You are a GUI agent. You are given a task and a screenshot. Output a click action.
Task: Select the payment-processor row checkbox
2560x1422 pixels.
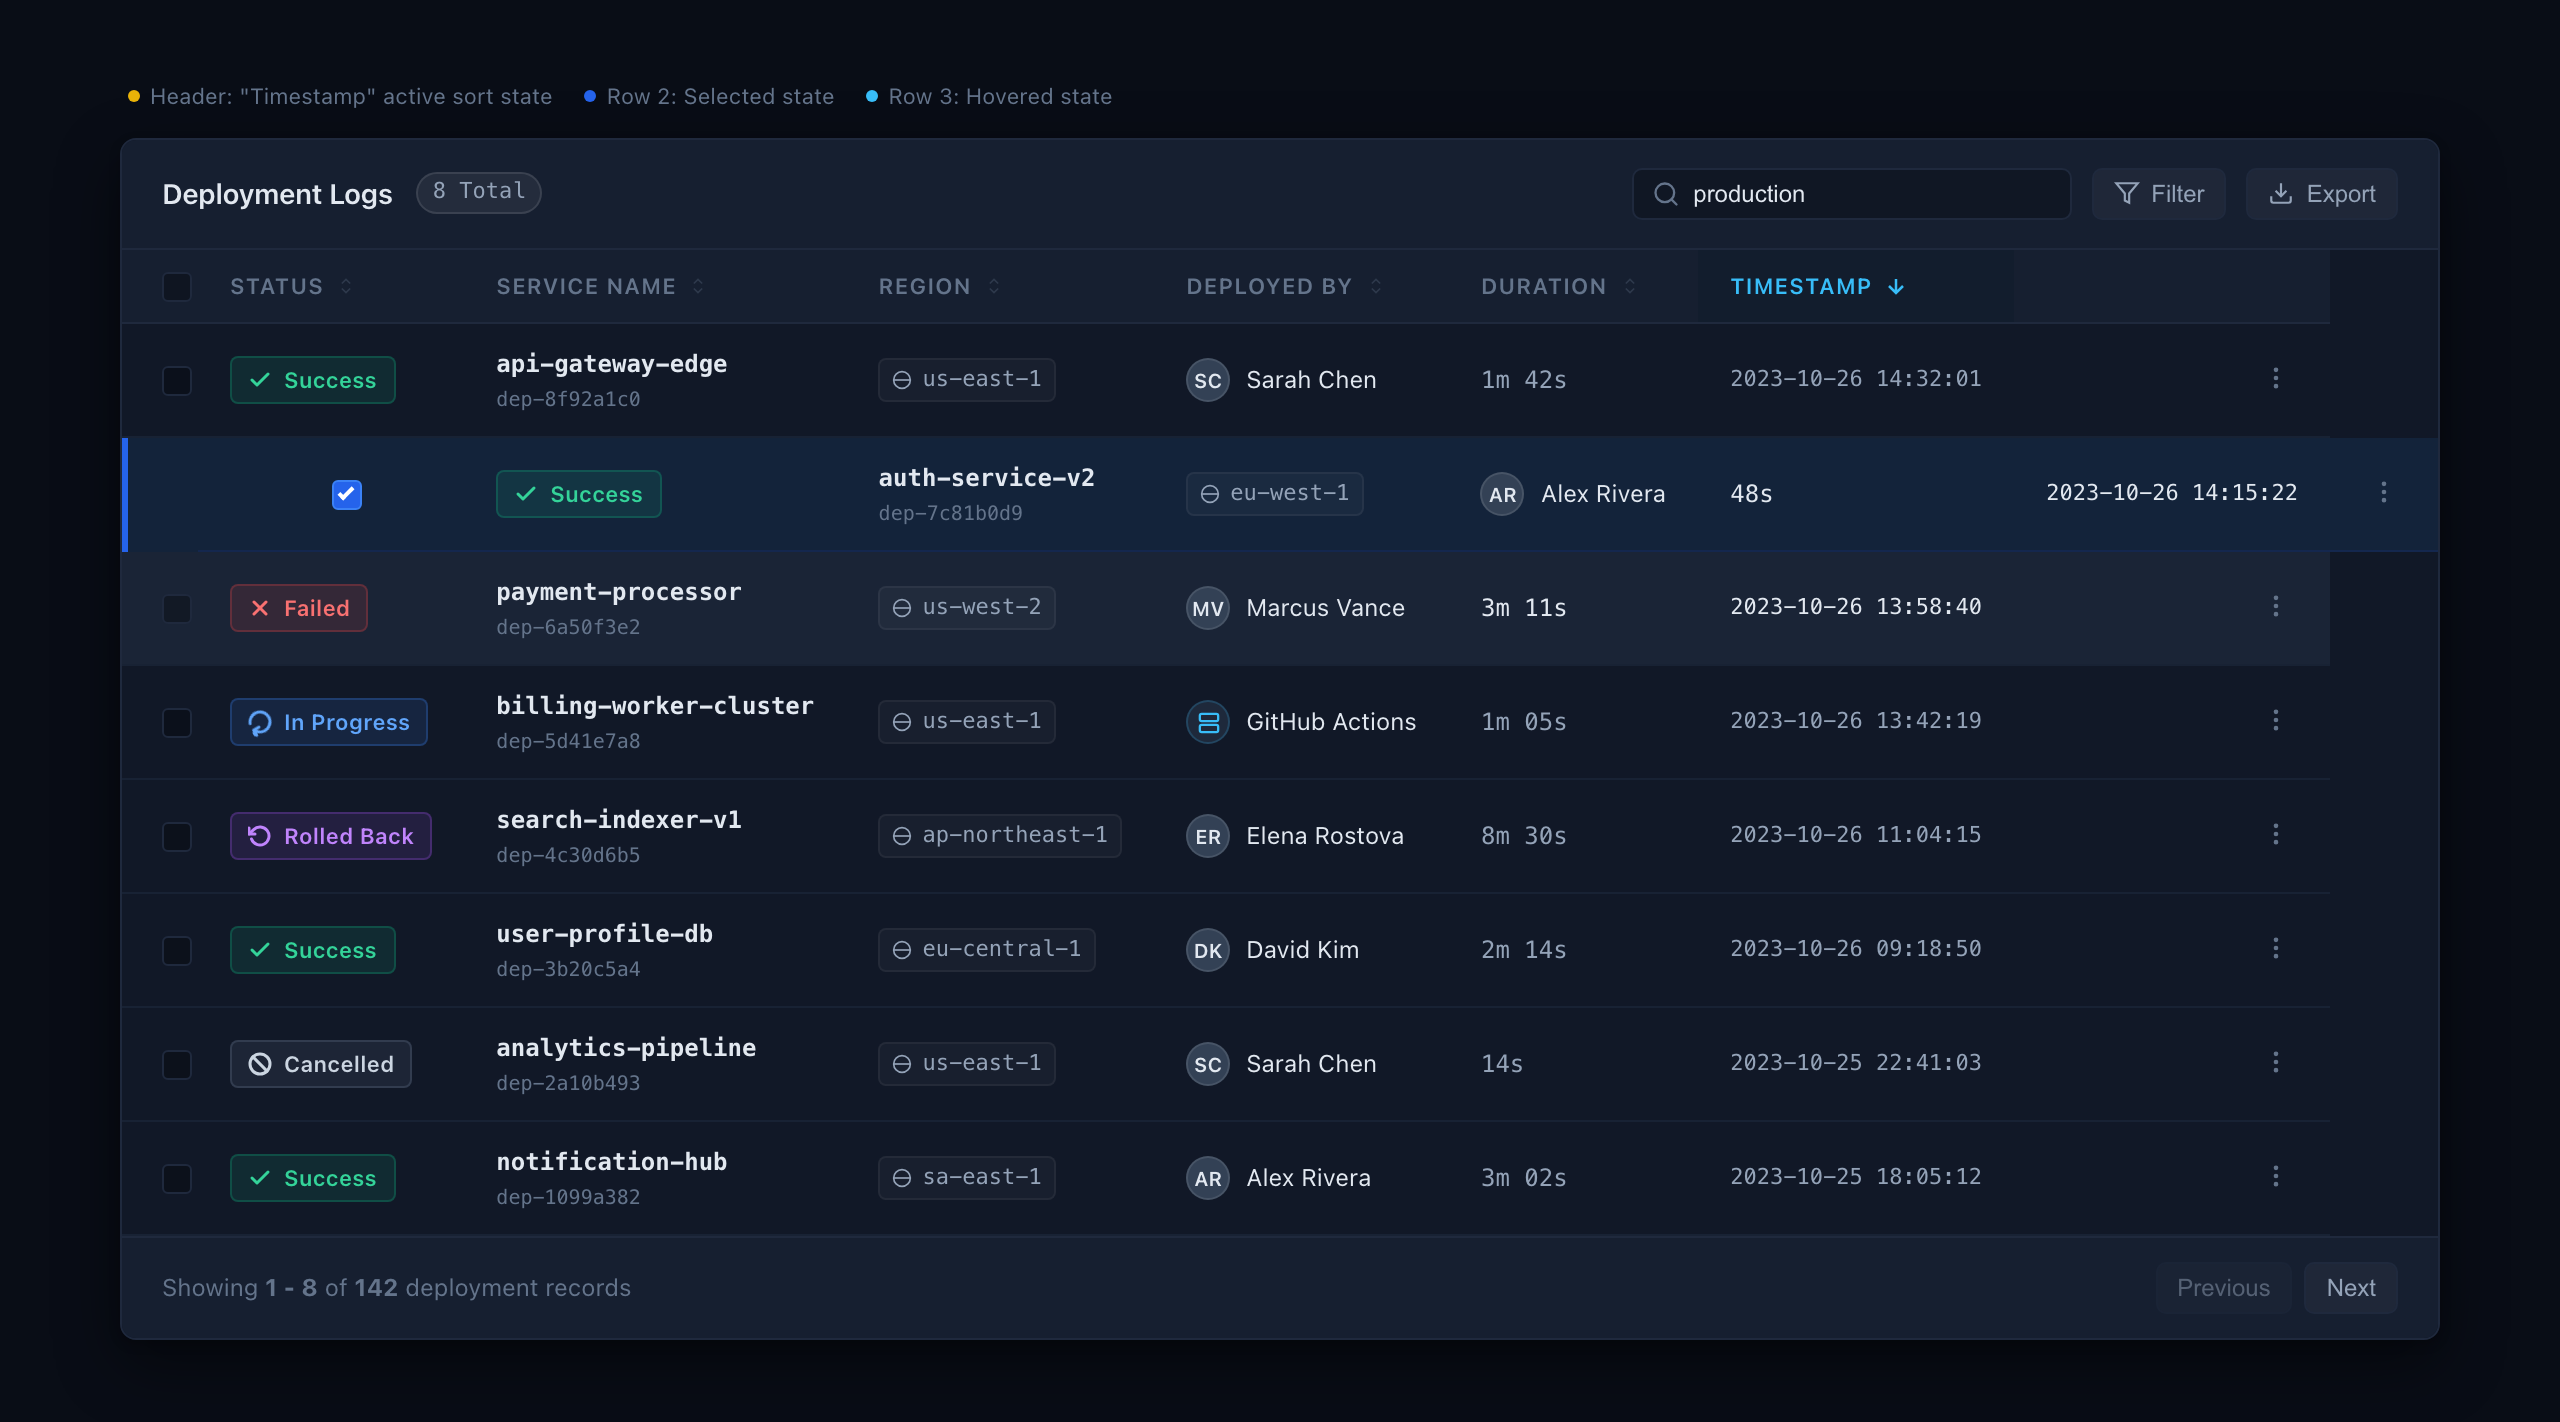(177, 608)
